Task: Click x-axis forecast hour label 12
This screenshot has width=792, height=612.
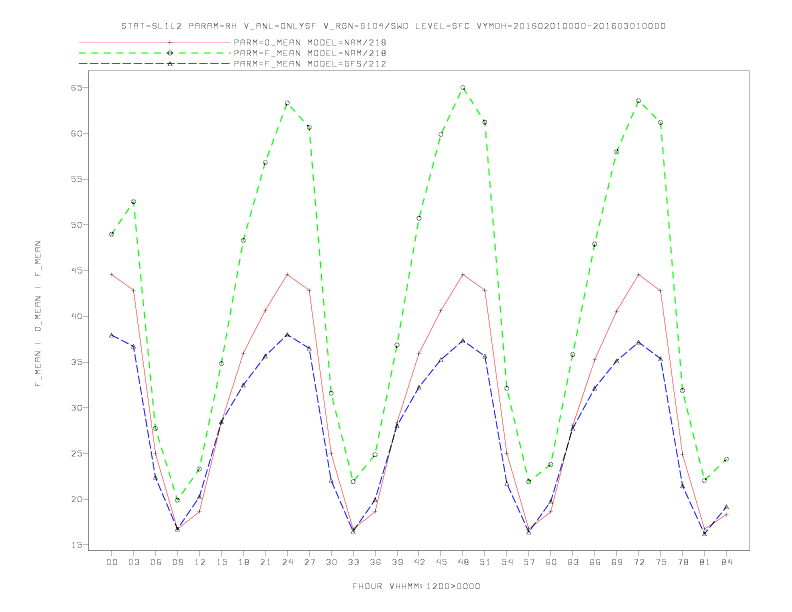Action: (x=200, y=562)
